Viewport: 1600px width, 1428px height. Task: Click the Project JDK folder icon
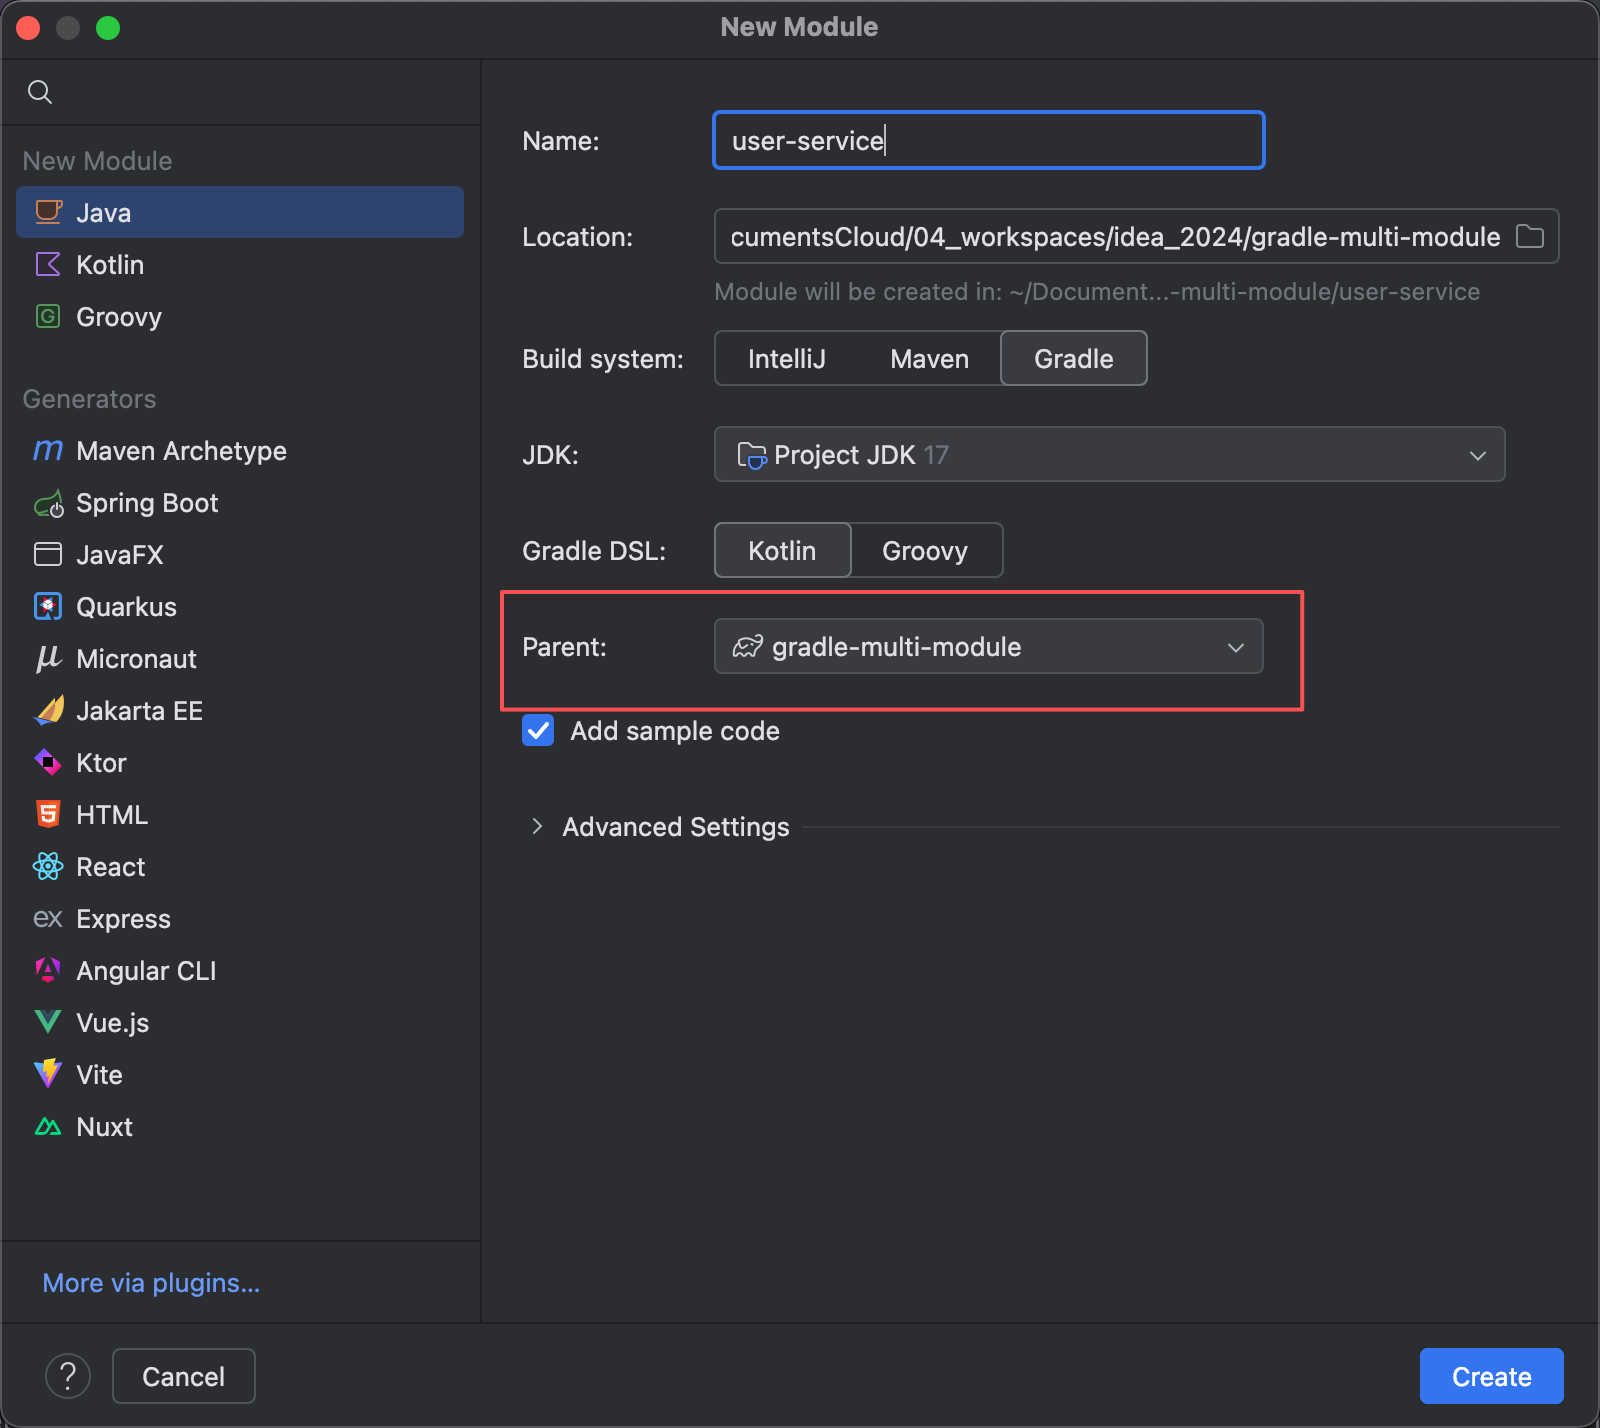click(751, 455)
